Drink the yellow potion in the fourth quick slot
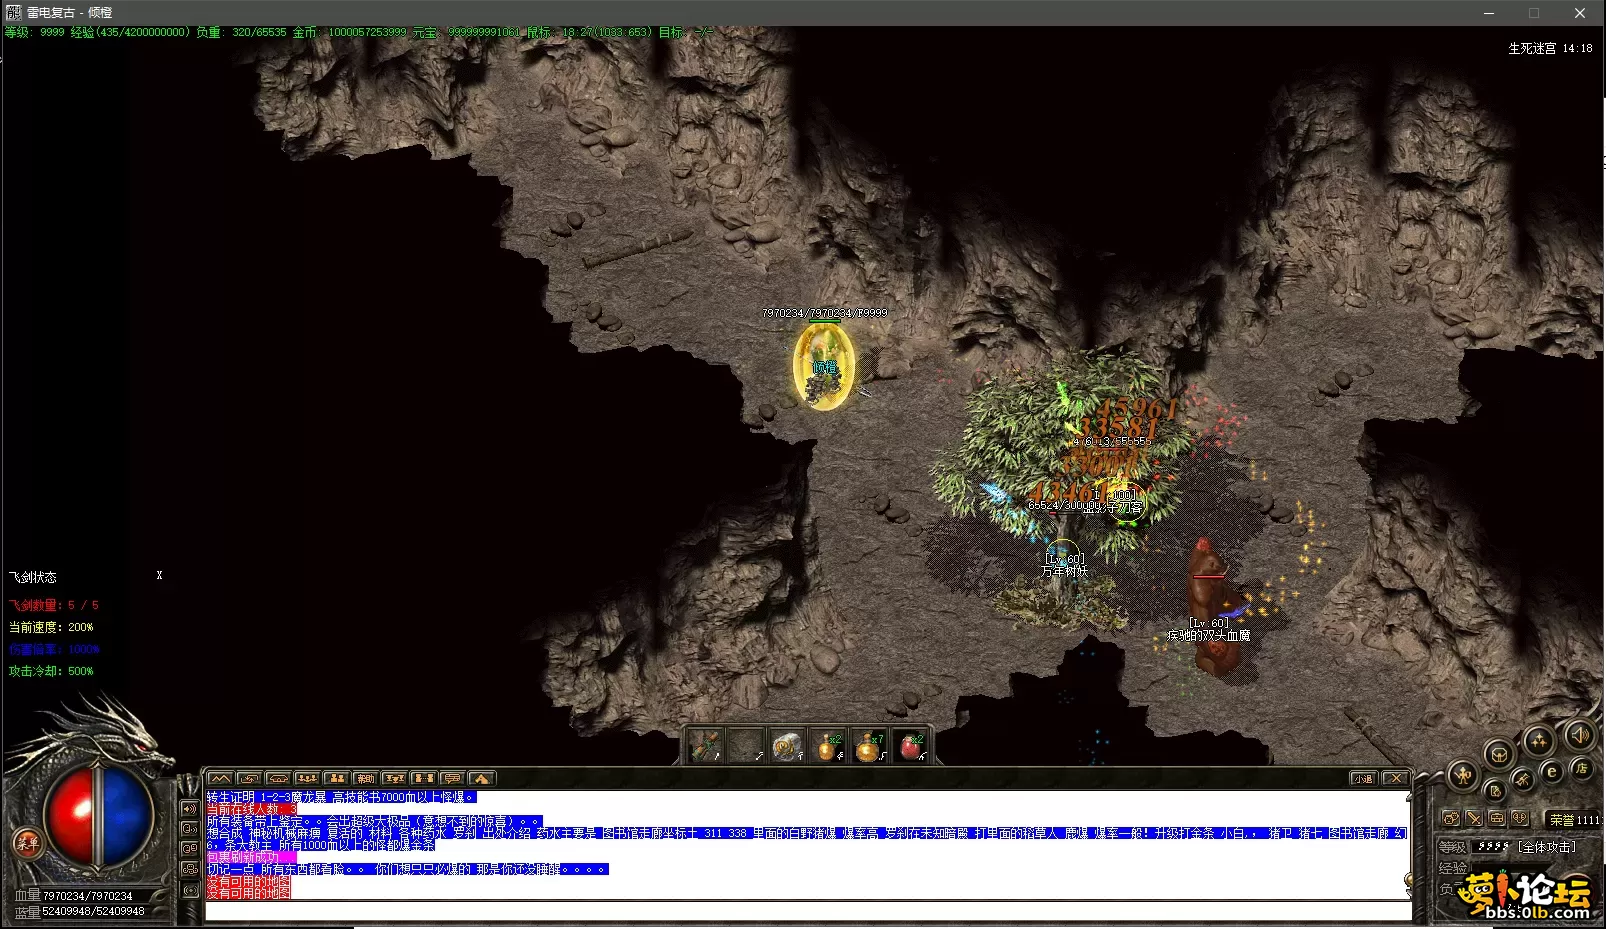Image resolution: width=1606 pixels, height=929 pixels. point(828,746)
